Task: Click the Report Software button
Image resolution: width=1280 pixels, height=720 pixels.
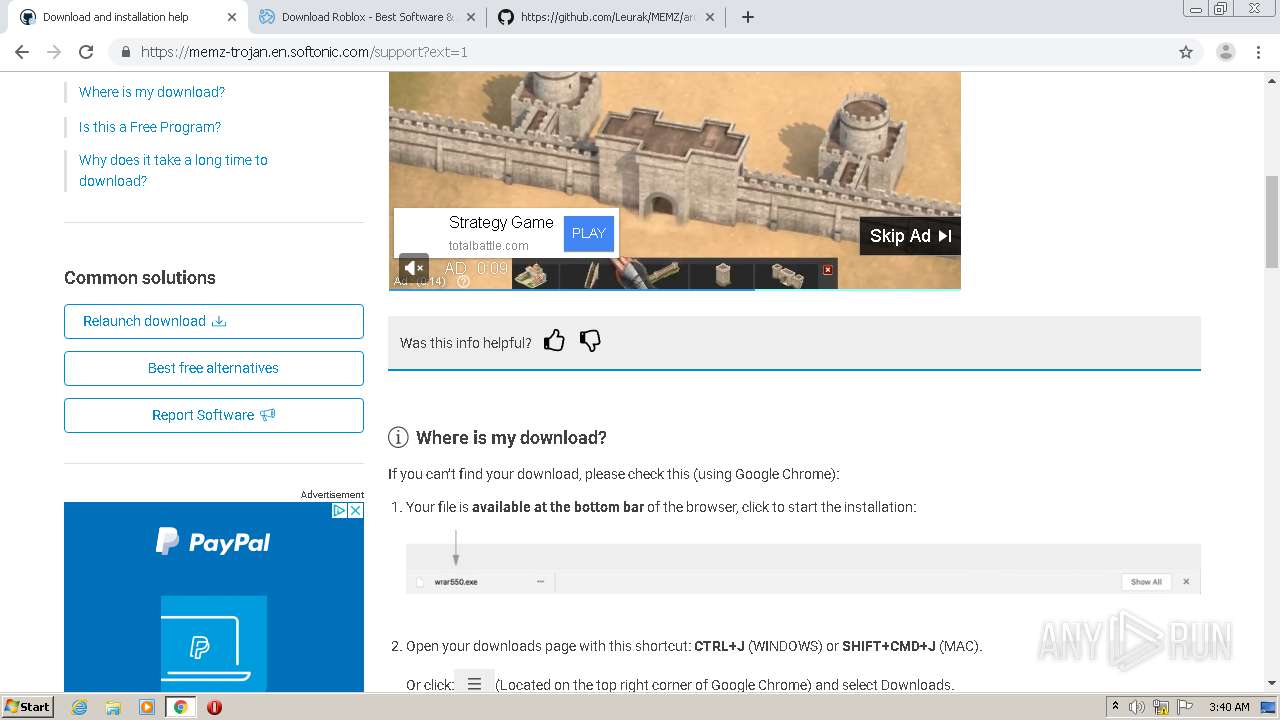Action: click(x=214, y=415)
